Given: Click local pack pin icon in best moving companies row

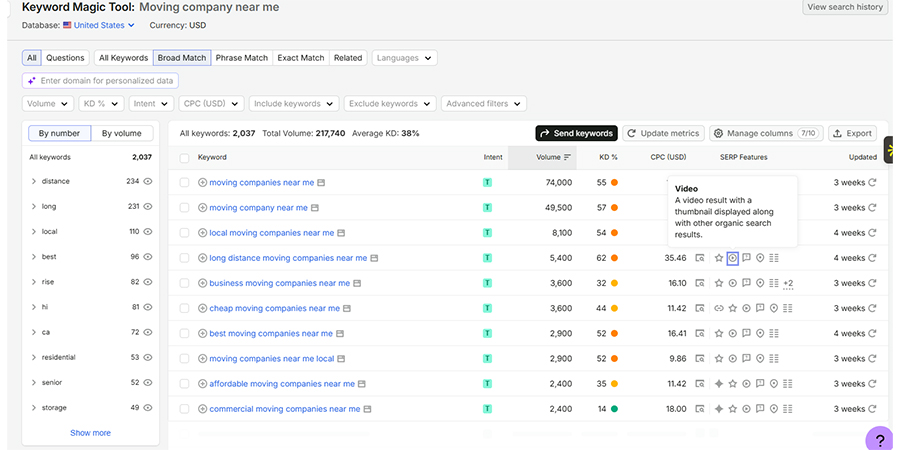Looking at the screenshot, I should [x=760, y=333].
